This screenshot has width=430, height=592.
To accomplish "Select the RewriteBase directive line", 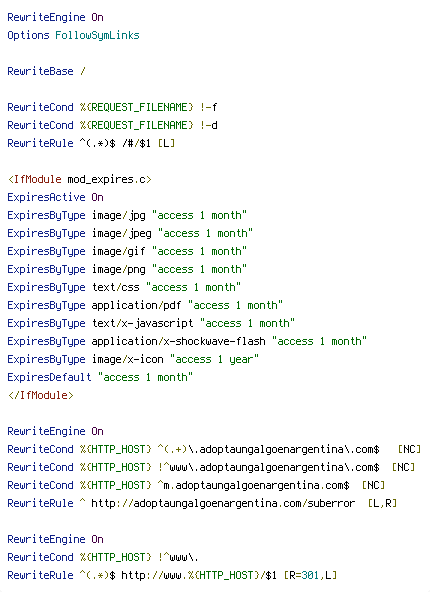I will pos(46,71).
